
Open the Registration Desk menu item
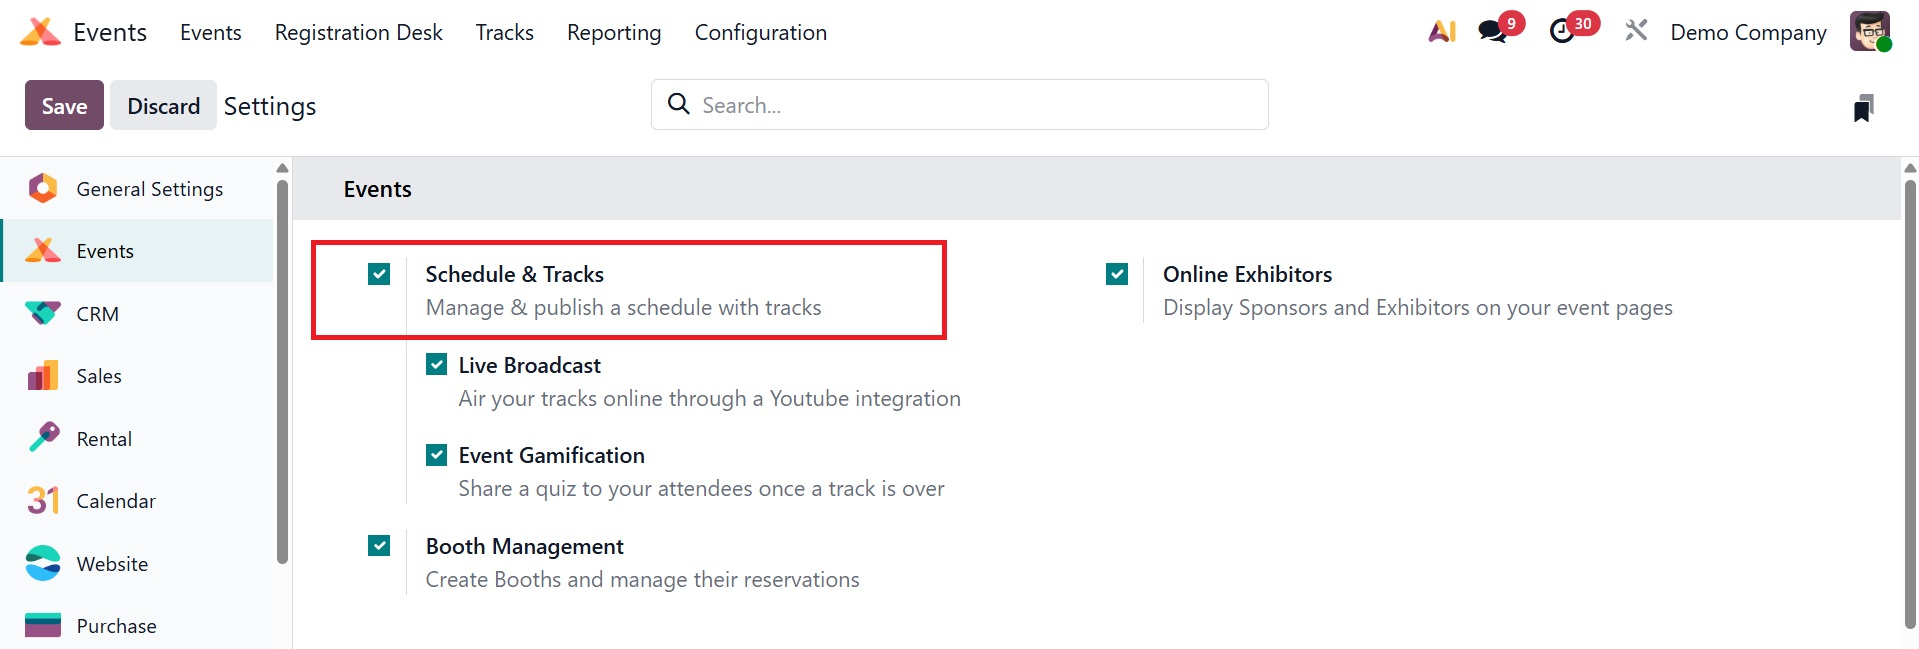pyautogui.click(x=358, y=32)
